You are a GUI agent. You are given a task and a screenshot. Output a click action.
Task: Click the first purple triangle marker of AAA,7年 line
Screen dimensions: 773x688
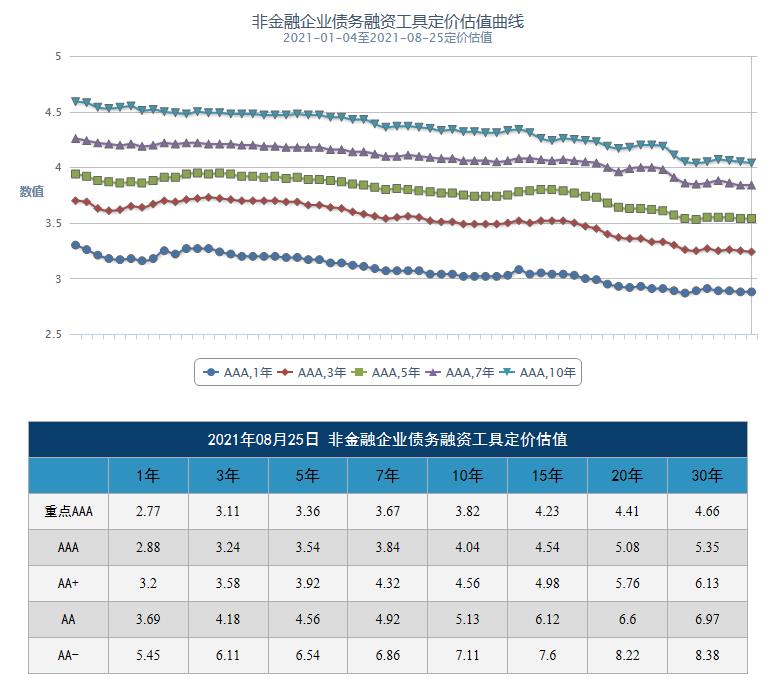76,139
